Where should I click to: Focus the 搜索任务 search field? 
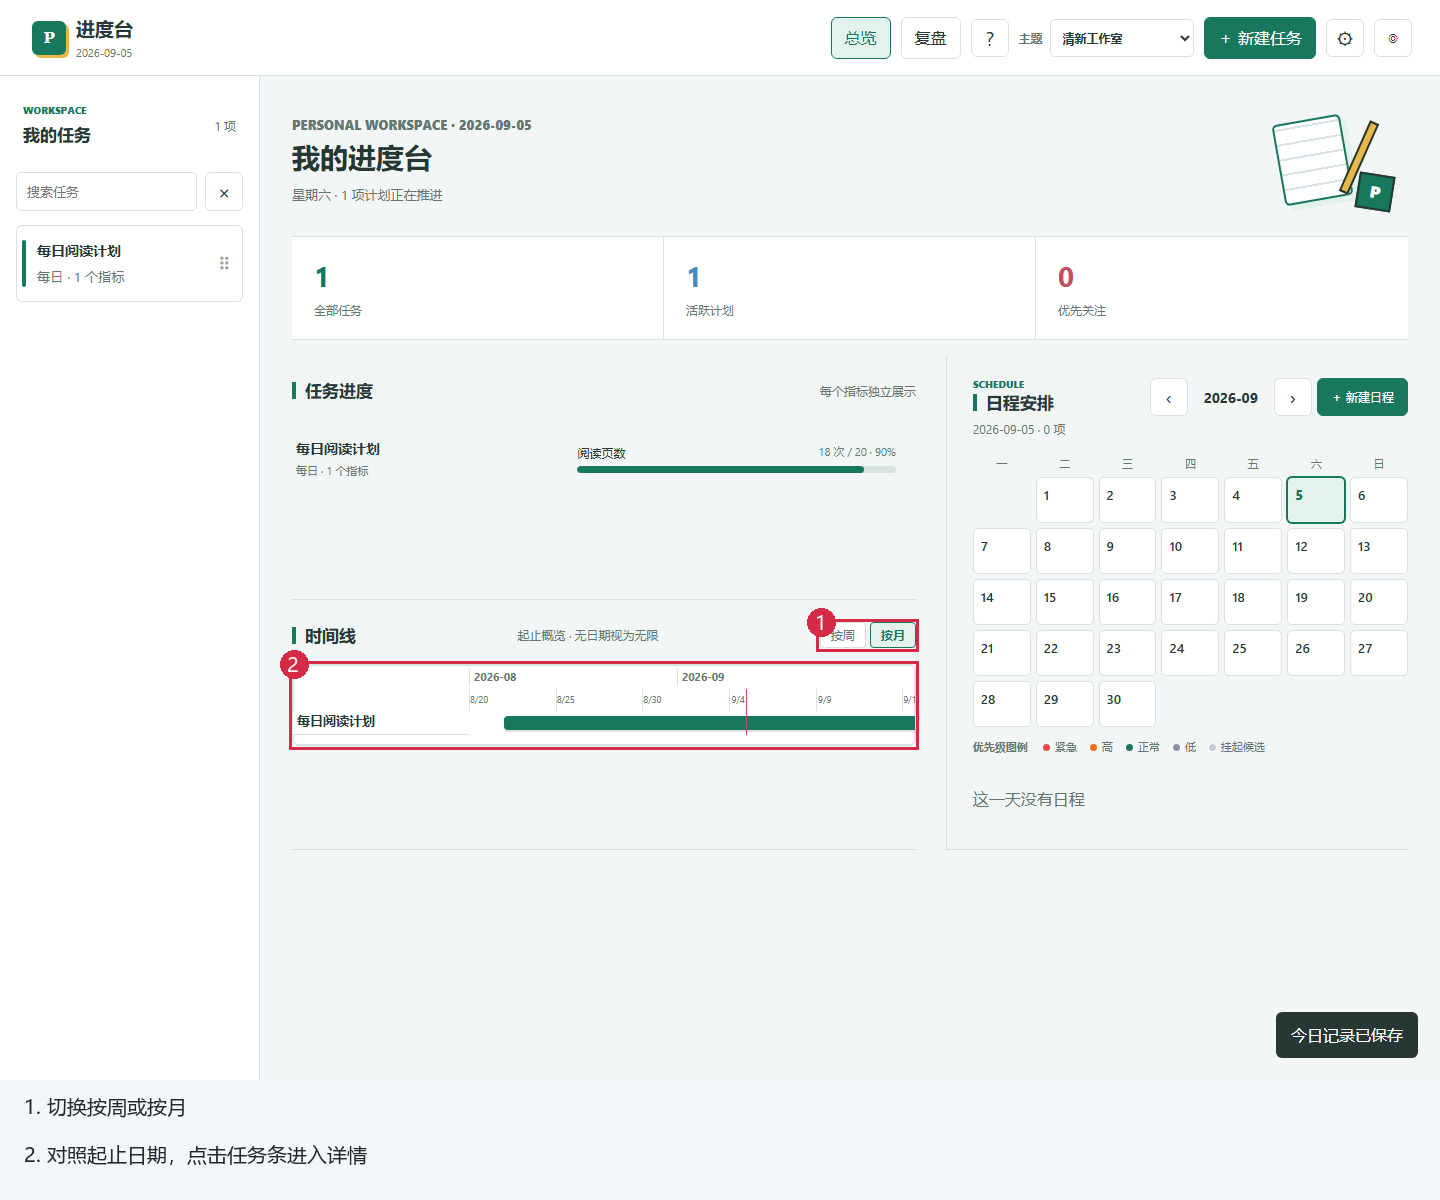(106, 192)
